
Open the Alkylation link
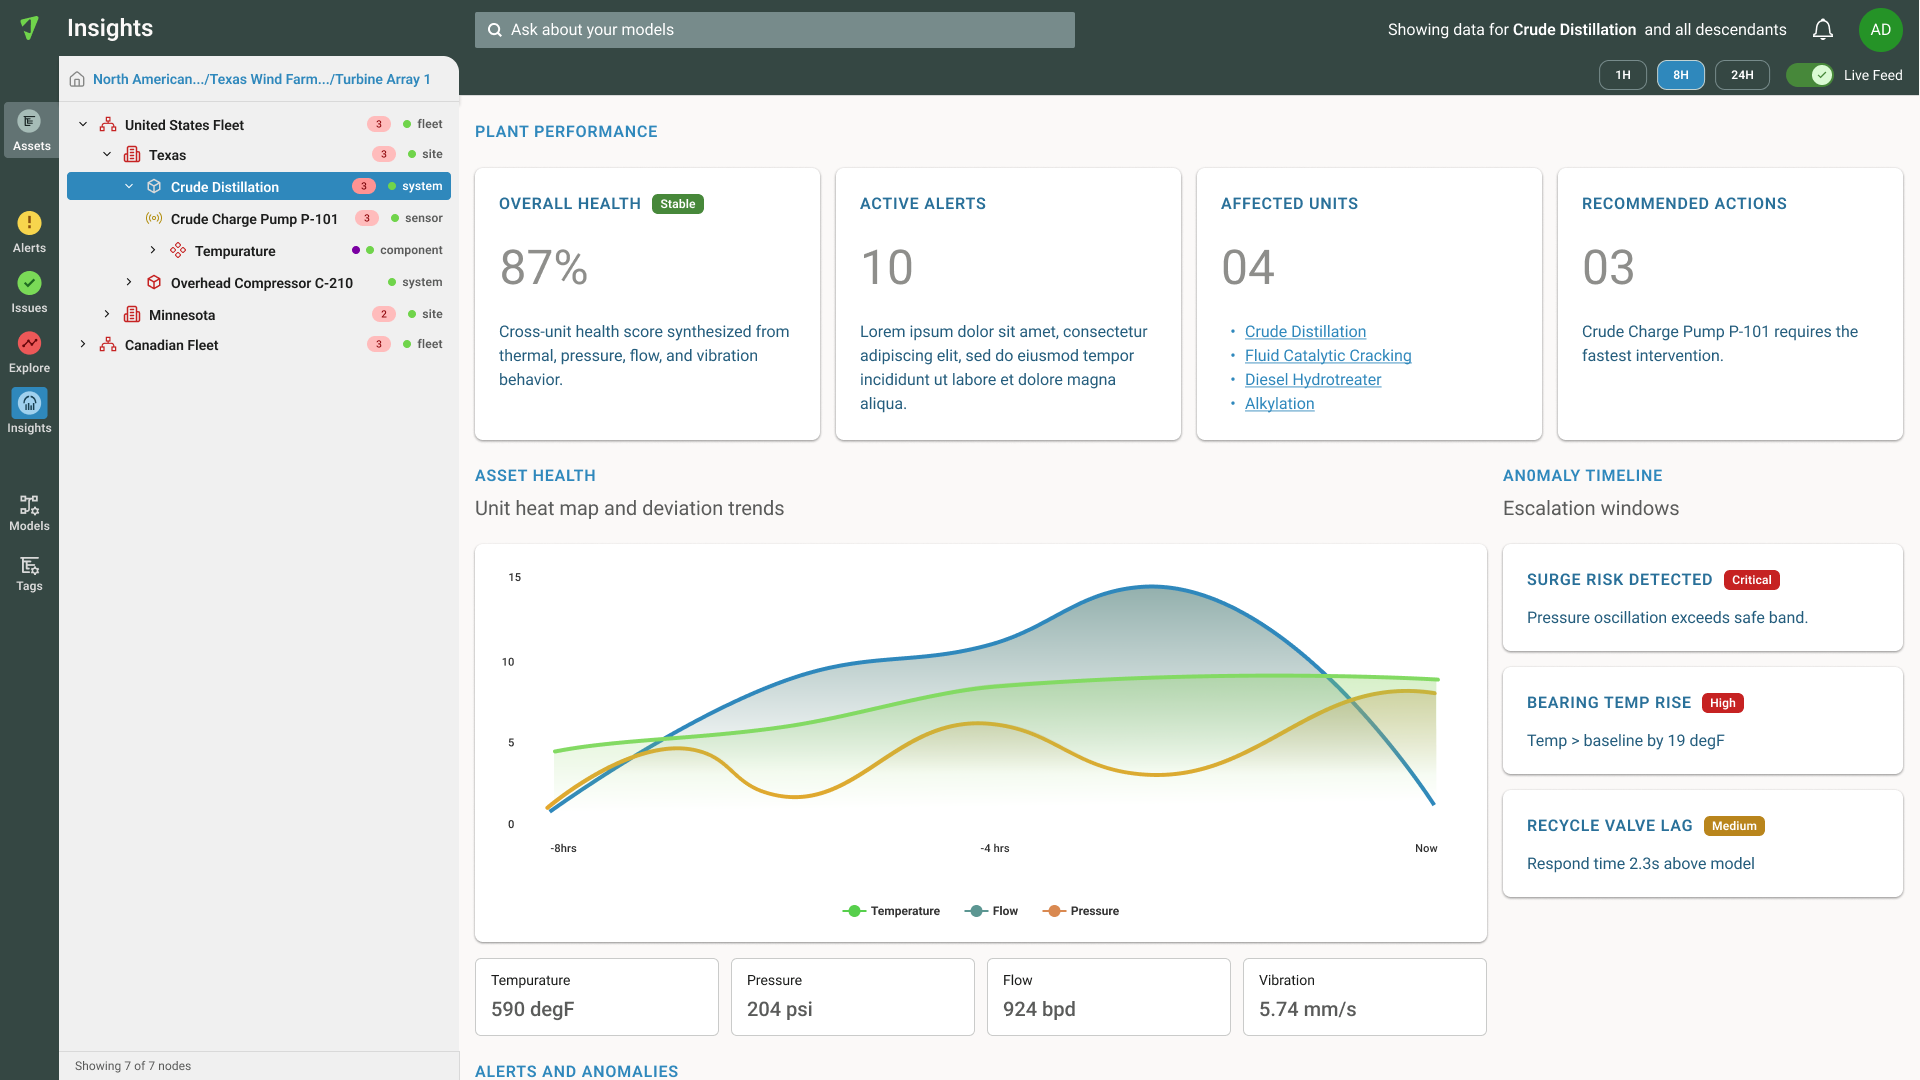(x=1280, y=404)
